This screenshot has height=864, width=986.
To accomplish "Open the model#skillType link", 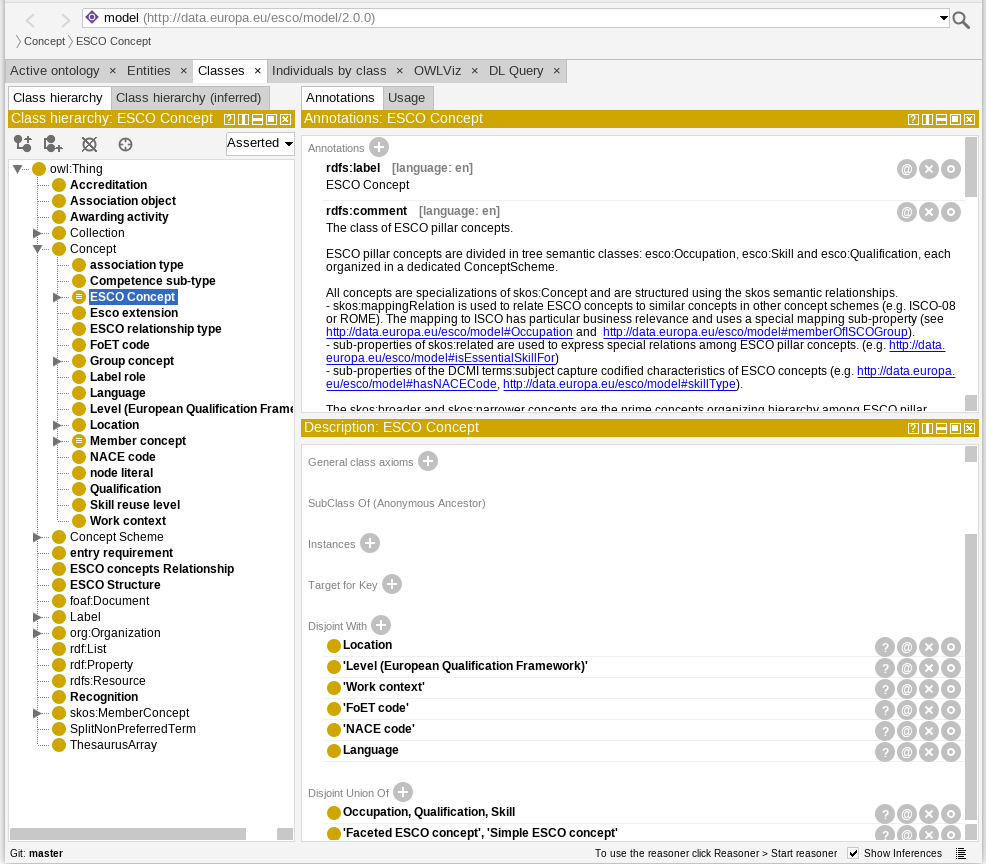I will 619,384.
